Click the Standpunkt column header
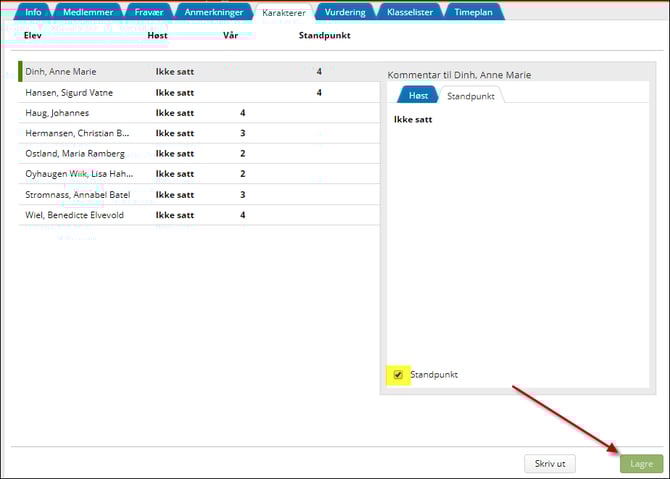 click(x=324, y=36)
